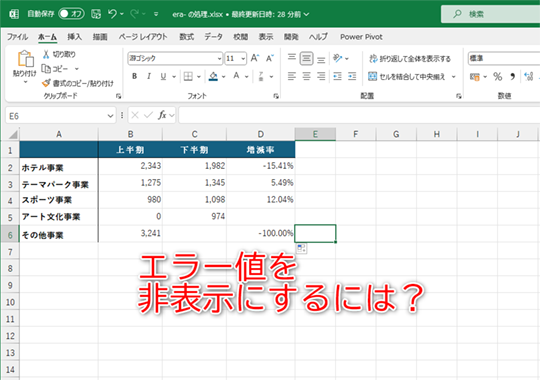Viewport: 540px width, 380px height.
Task: Center text horizontally
Action: pyautogui.click(x=306, y=76)
